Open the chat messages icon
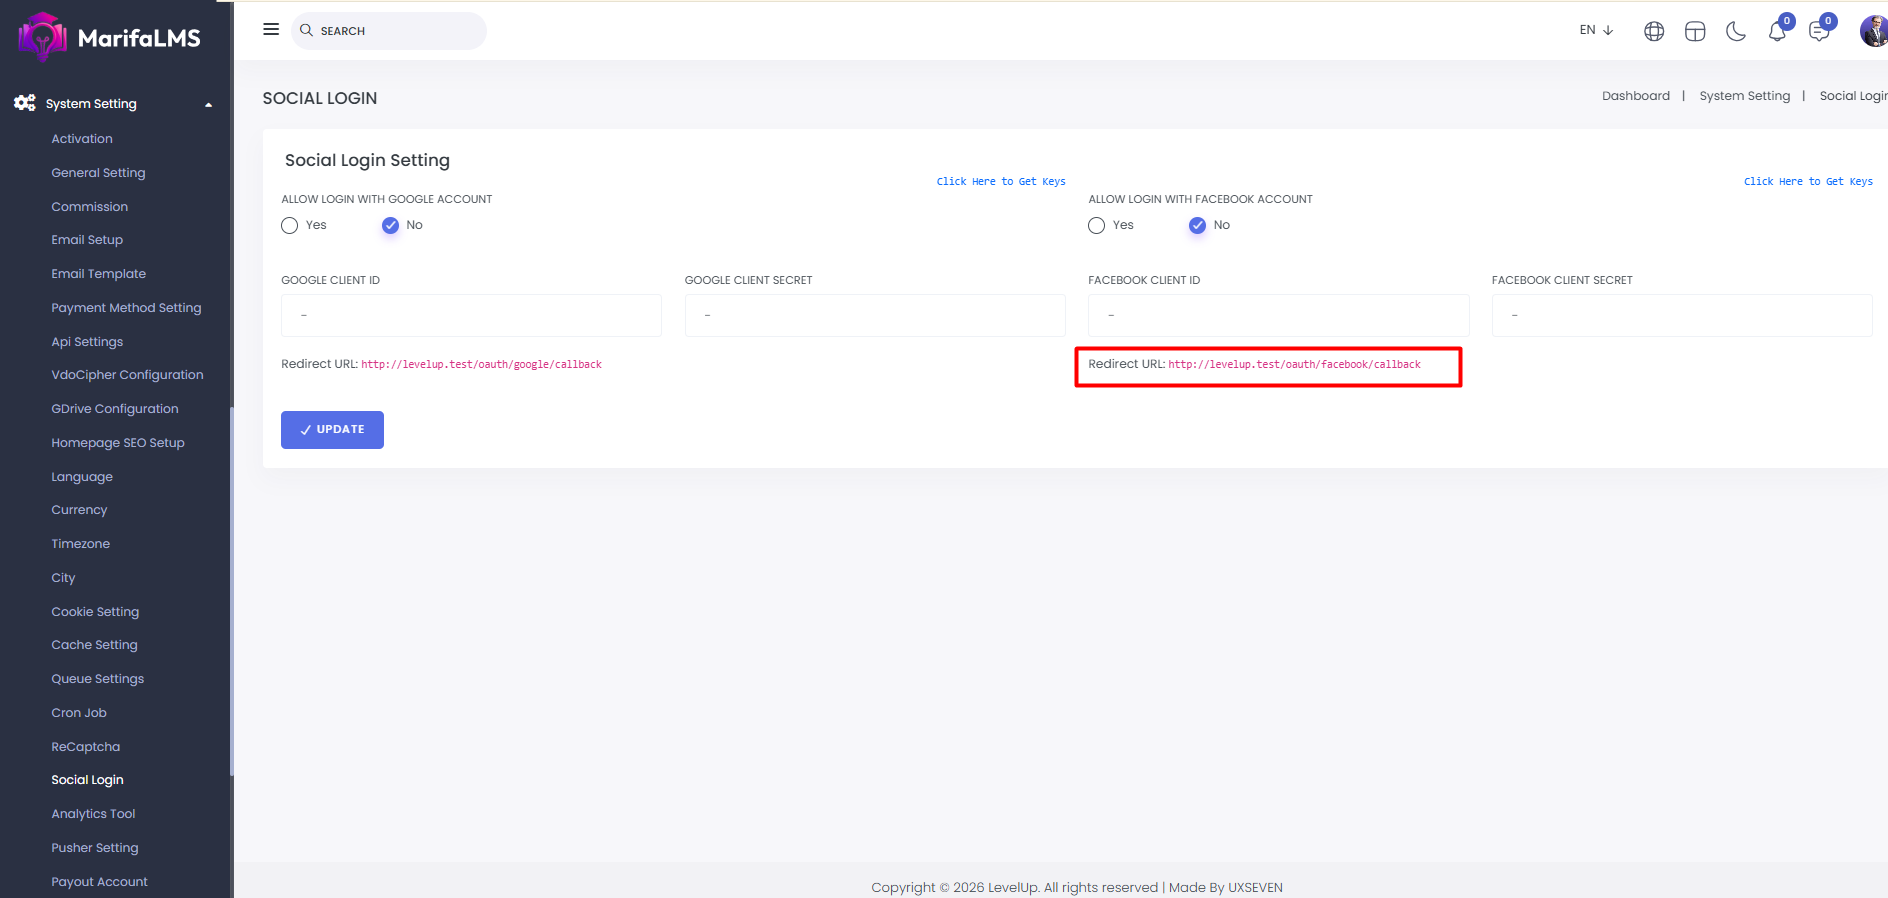1888x898 pixels. tap(1819, 32)
